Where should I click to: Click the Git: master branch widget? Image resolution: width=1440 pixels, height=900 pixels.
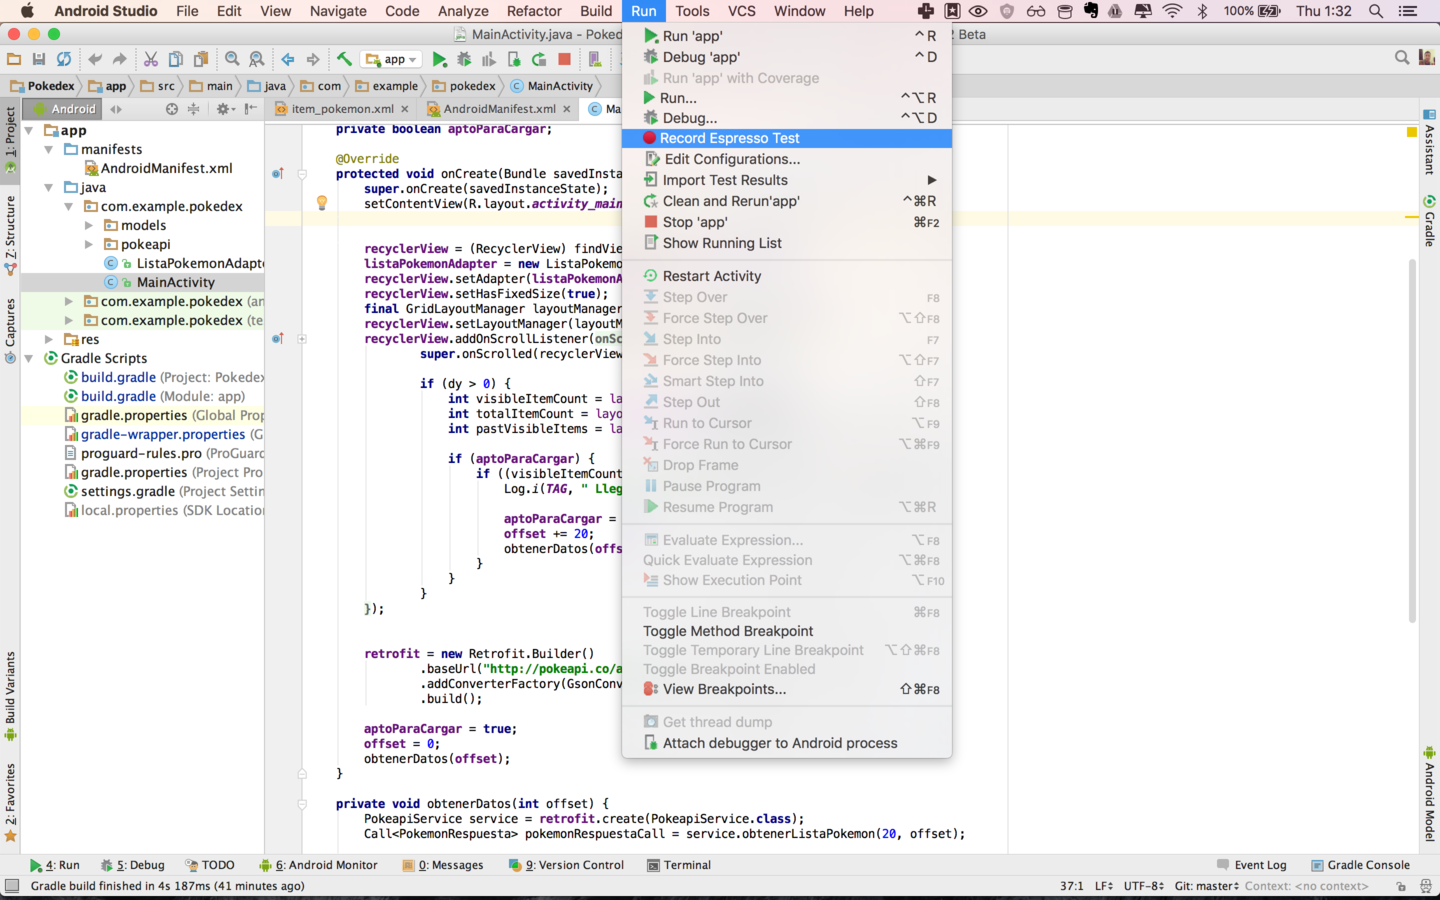pos(1206,886)
